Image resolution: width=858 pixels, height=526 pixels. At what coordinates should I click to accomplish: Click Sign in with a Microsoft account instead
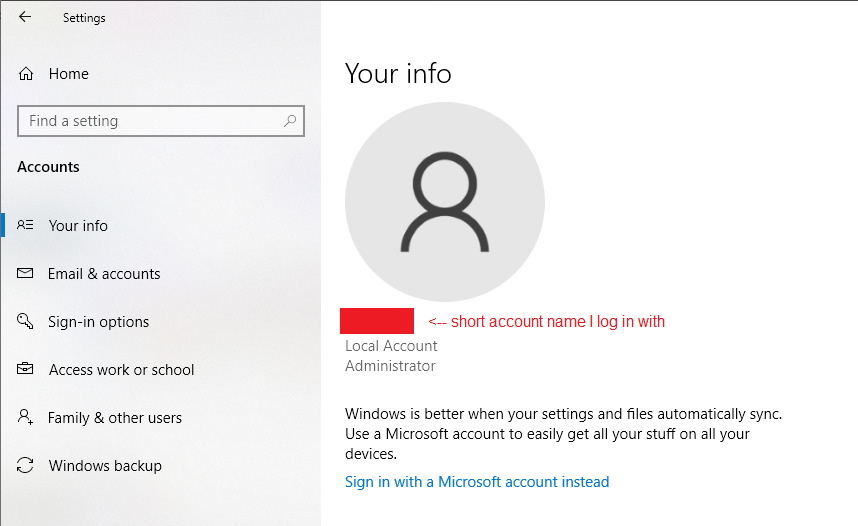pos(477,482)
